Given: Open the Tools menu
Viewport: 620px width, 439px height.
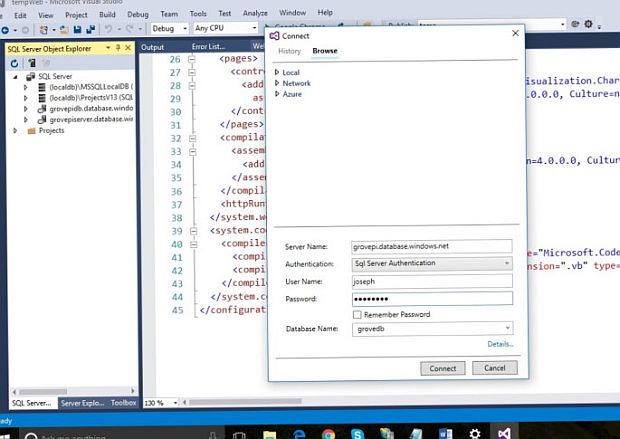Looking at the screenshot, I should tap(198, 13).
